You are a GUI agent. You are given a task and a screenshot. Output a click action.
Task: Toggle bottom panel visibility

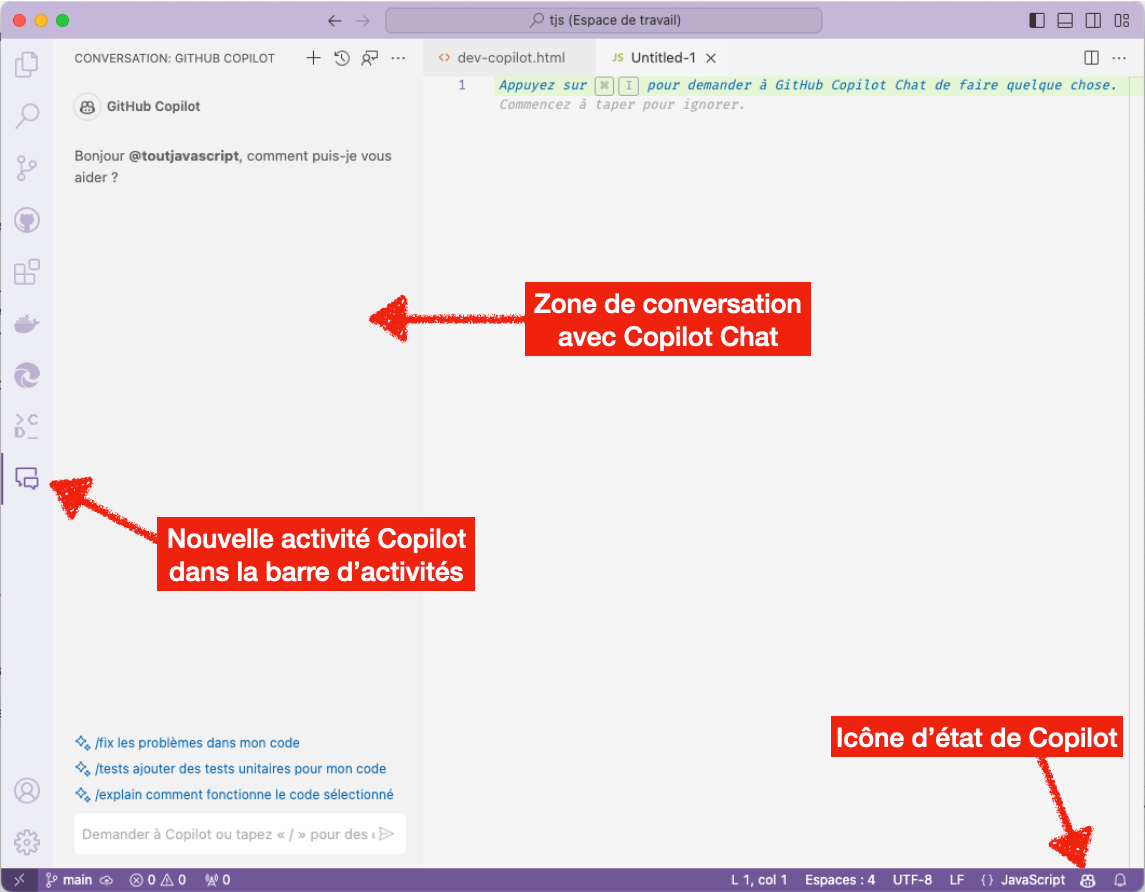coord(1065,20)
